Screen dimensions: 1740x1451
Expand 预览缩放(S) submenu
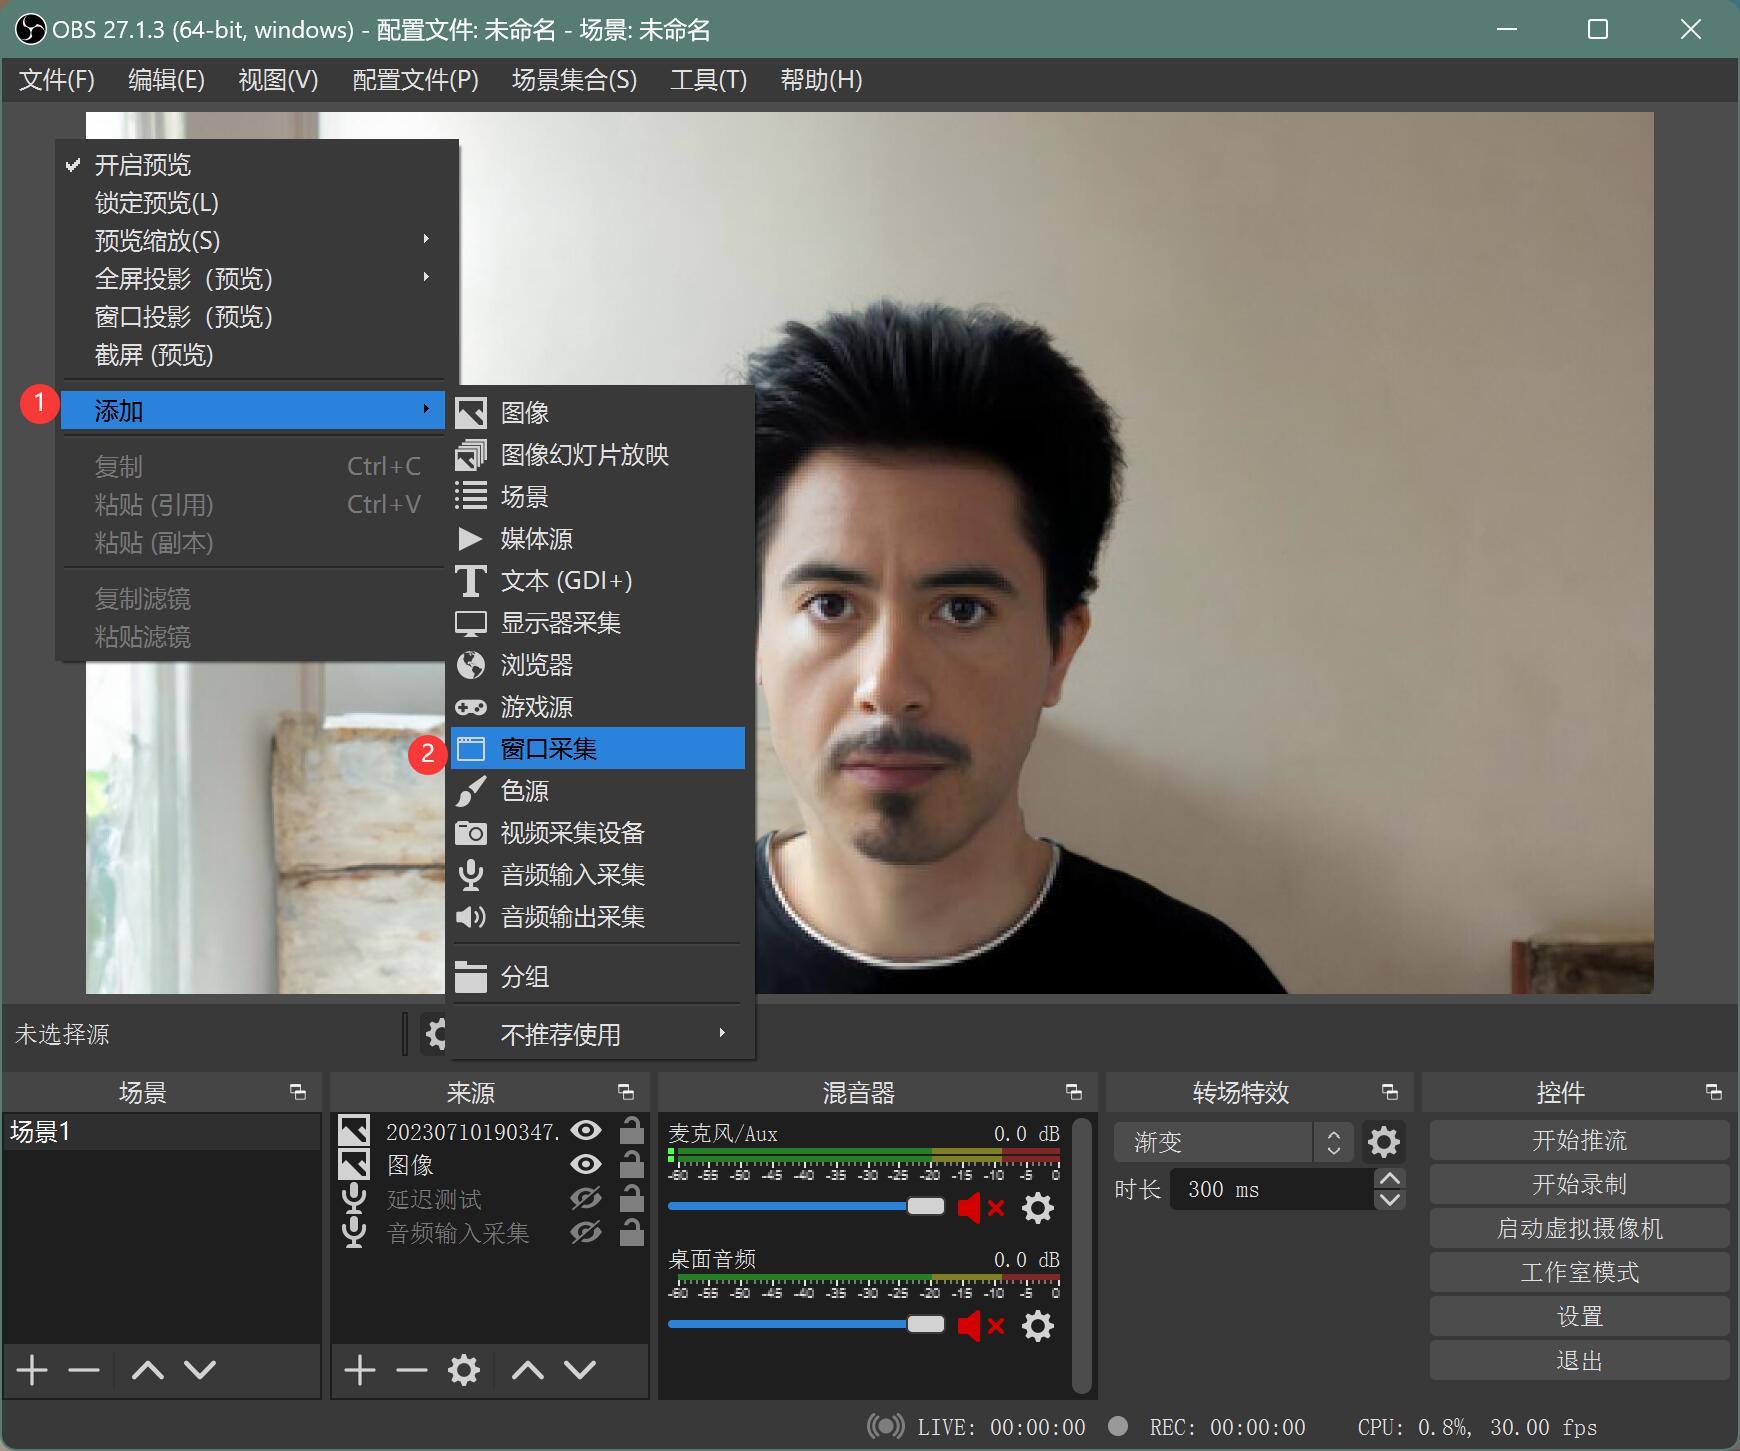[x=253, y=240]
